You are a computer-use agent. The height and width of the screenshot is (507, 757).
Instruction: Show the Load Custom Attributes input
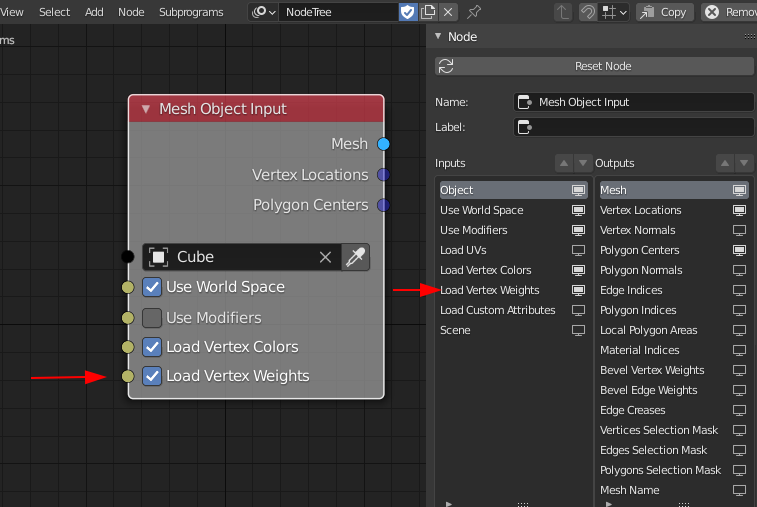coord(578,310)
